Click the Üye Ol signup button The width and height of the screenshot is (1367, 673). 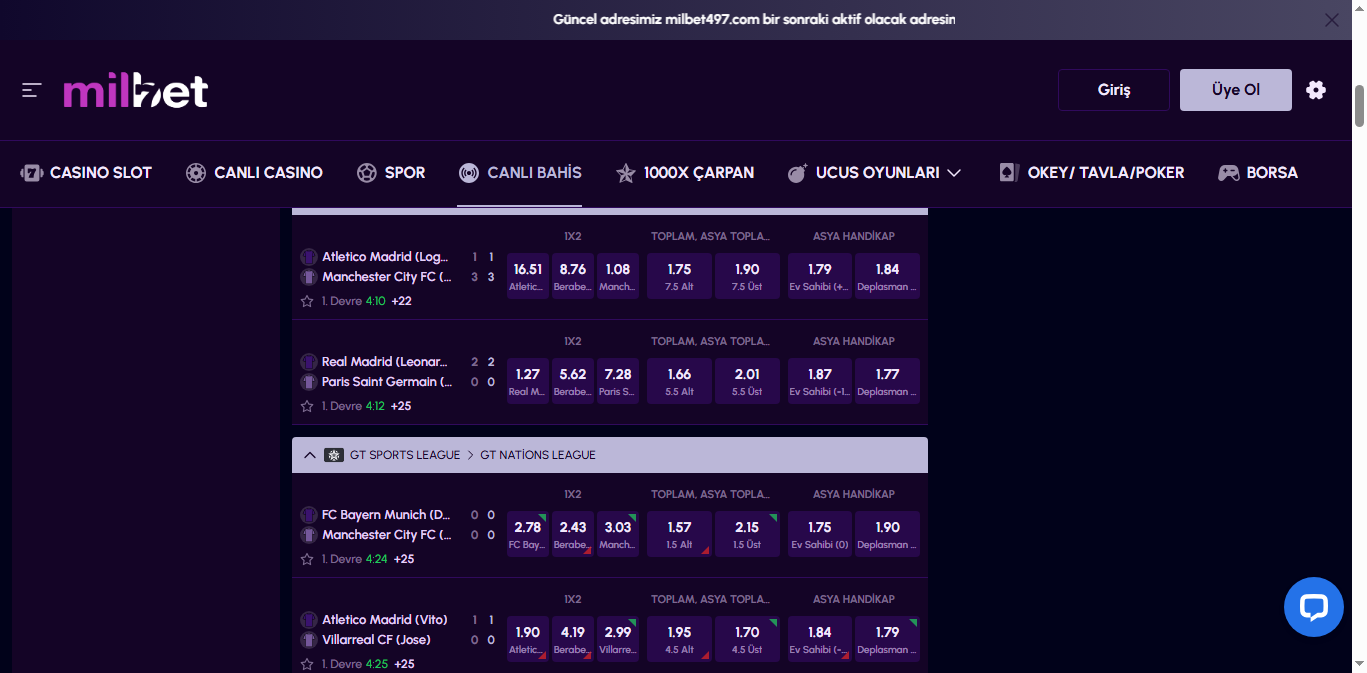point(1236,90)
